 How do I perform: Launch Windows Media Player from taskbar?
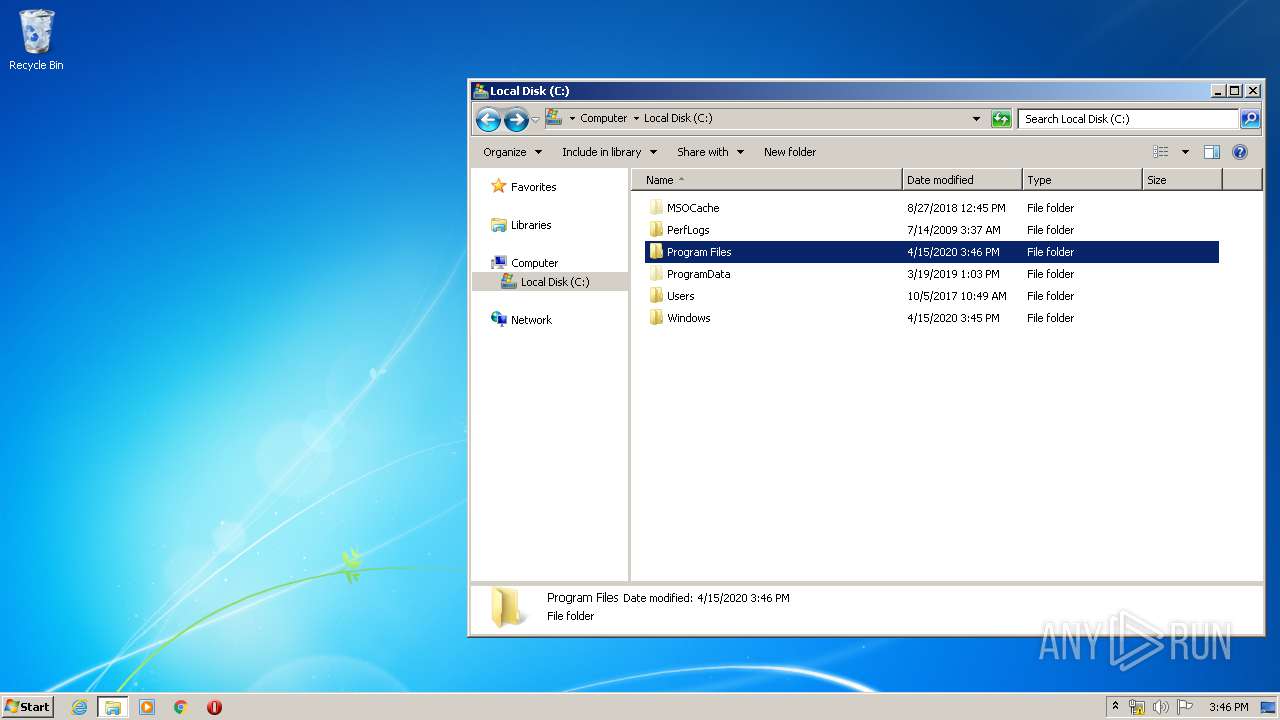tap(147, 707)
